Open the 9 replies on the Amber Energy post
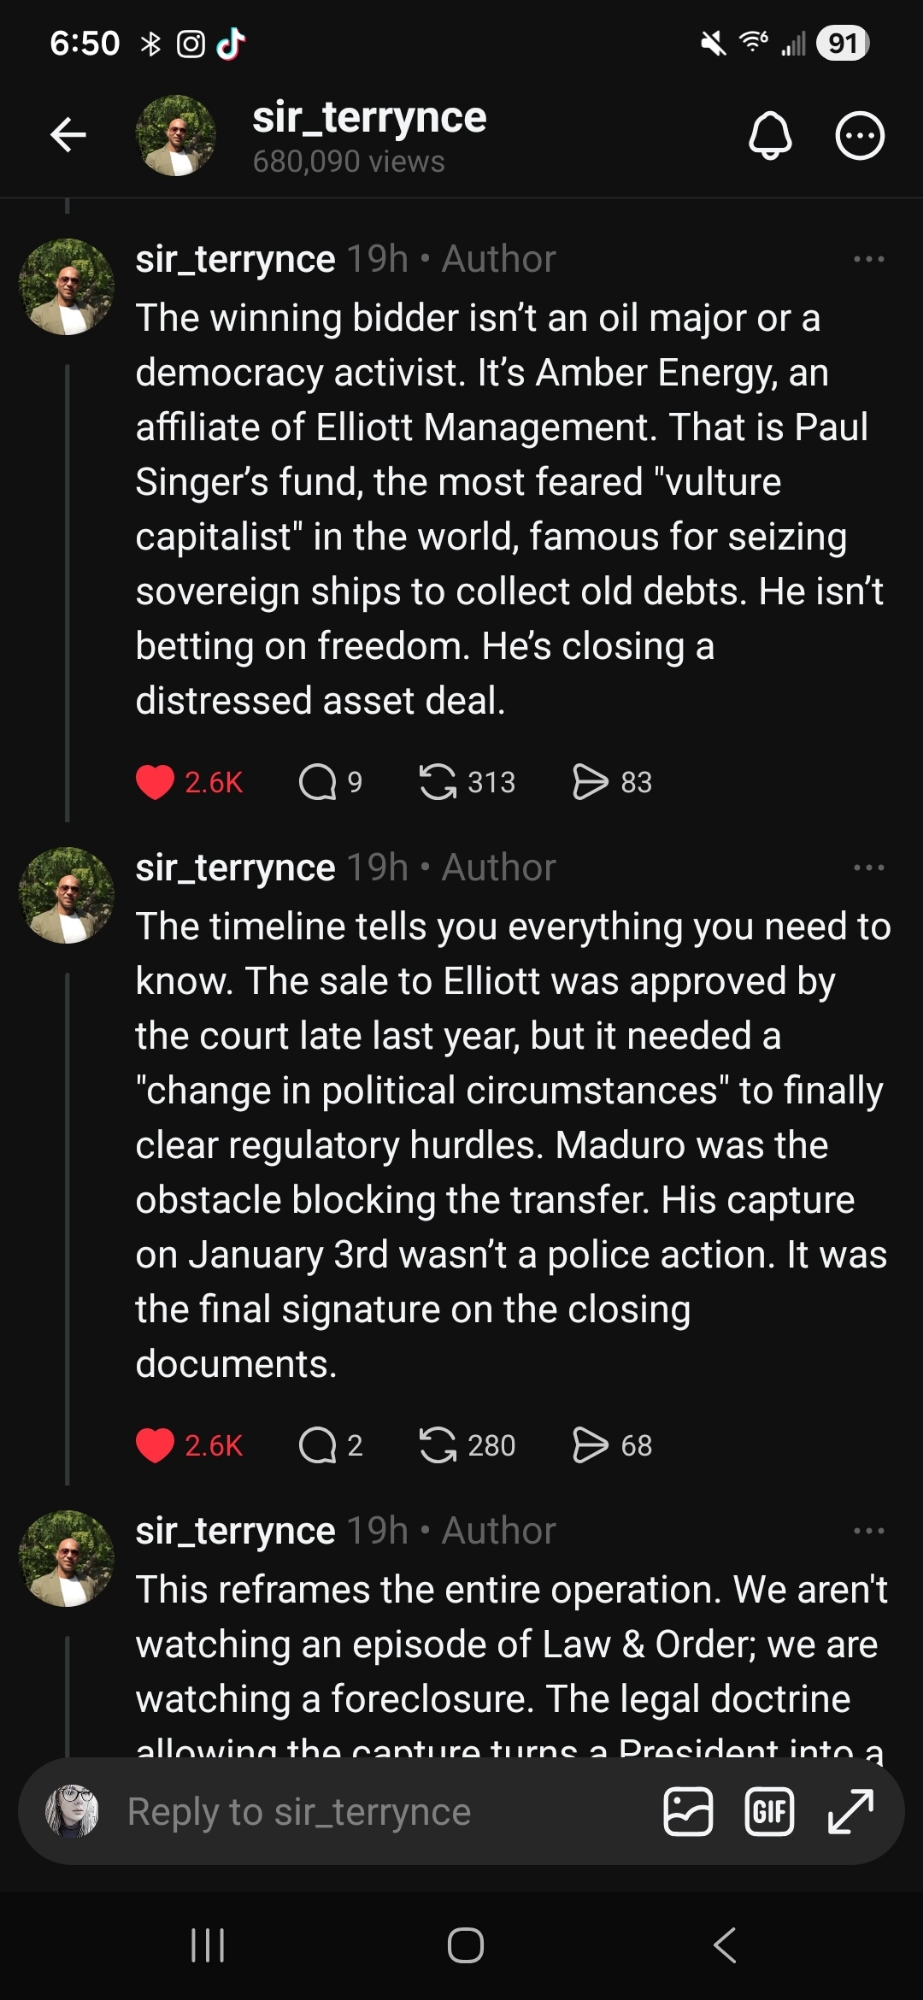Viewport: 923px width, 2000px height. coord(318,782)
